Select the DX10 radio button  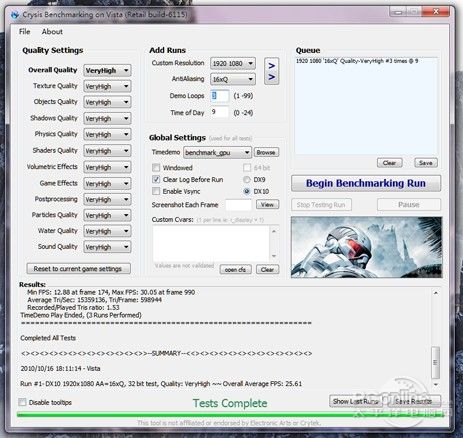[247, 192]
